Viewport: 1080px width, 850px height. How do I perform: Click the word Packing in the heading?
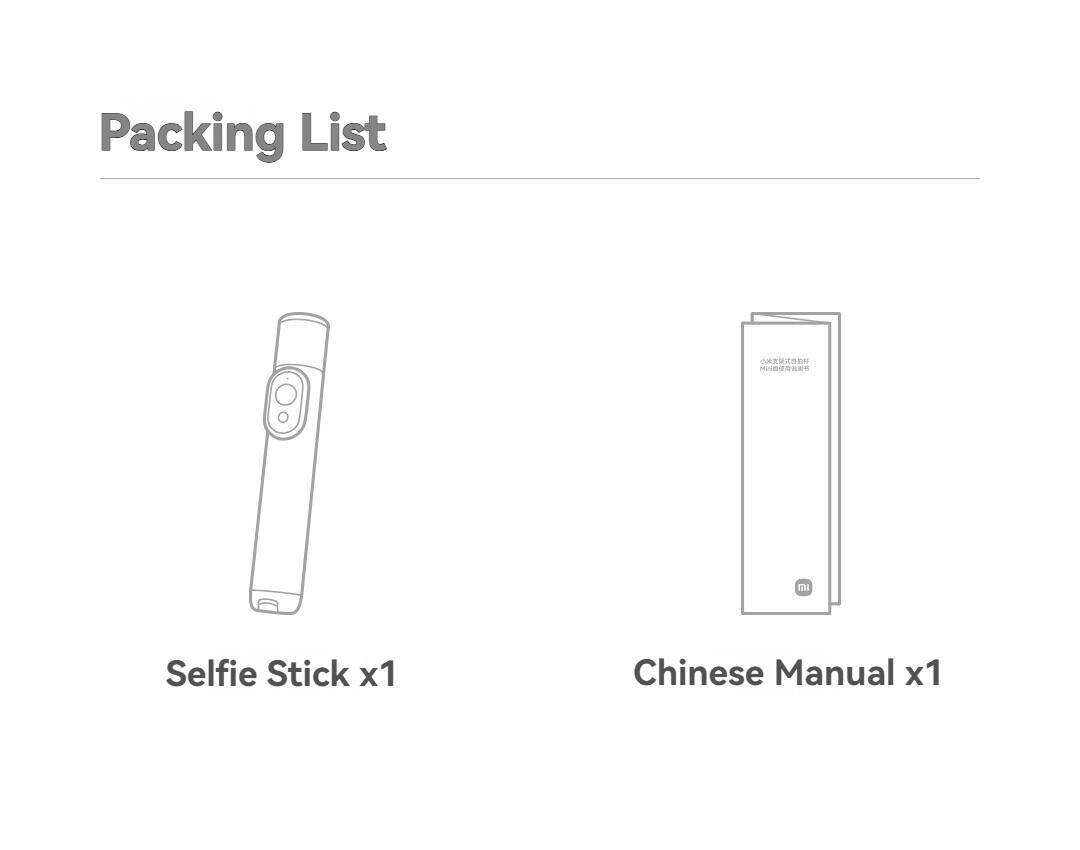tap(192, 134)
